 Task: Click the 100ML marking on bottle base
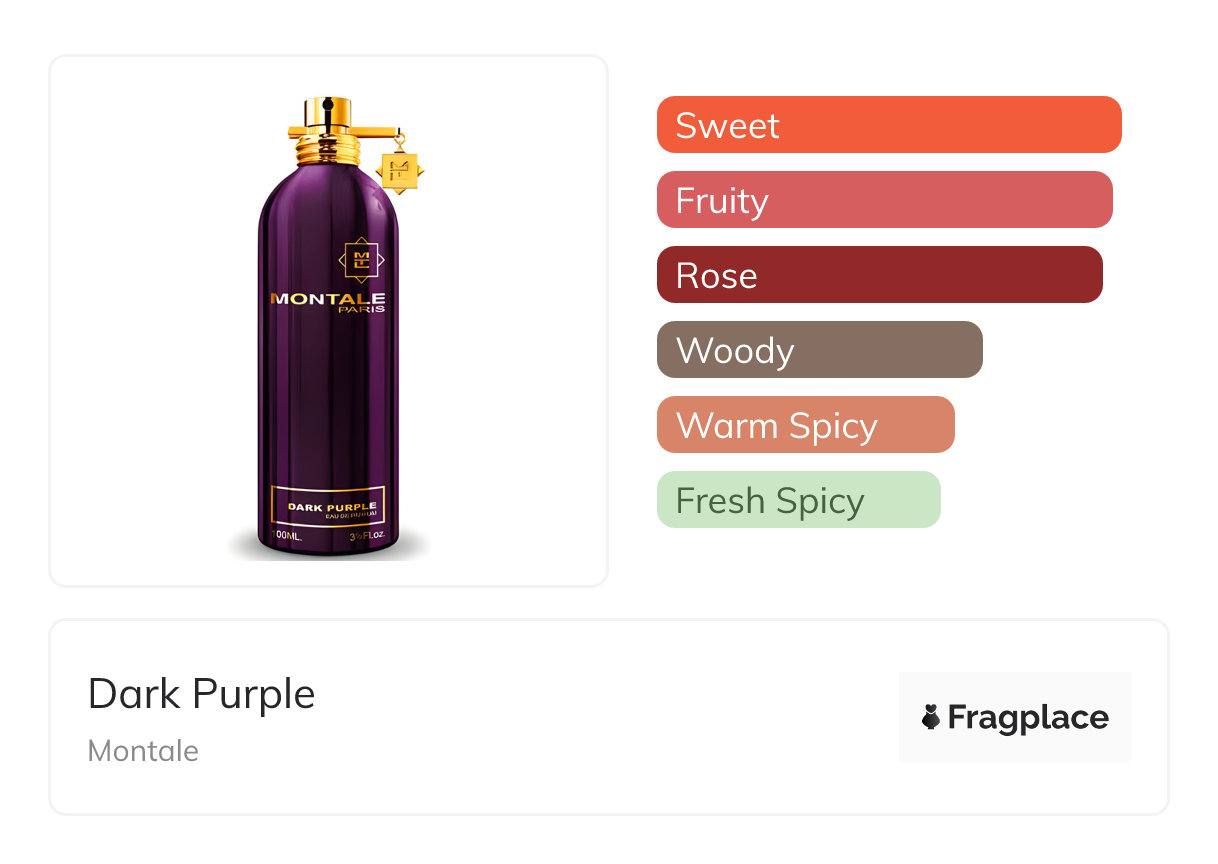(x=285, y=537)
